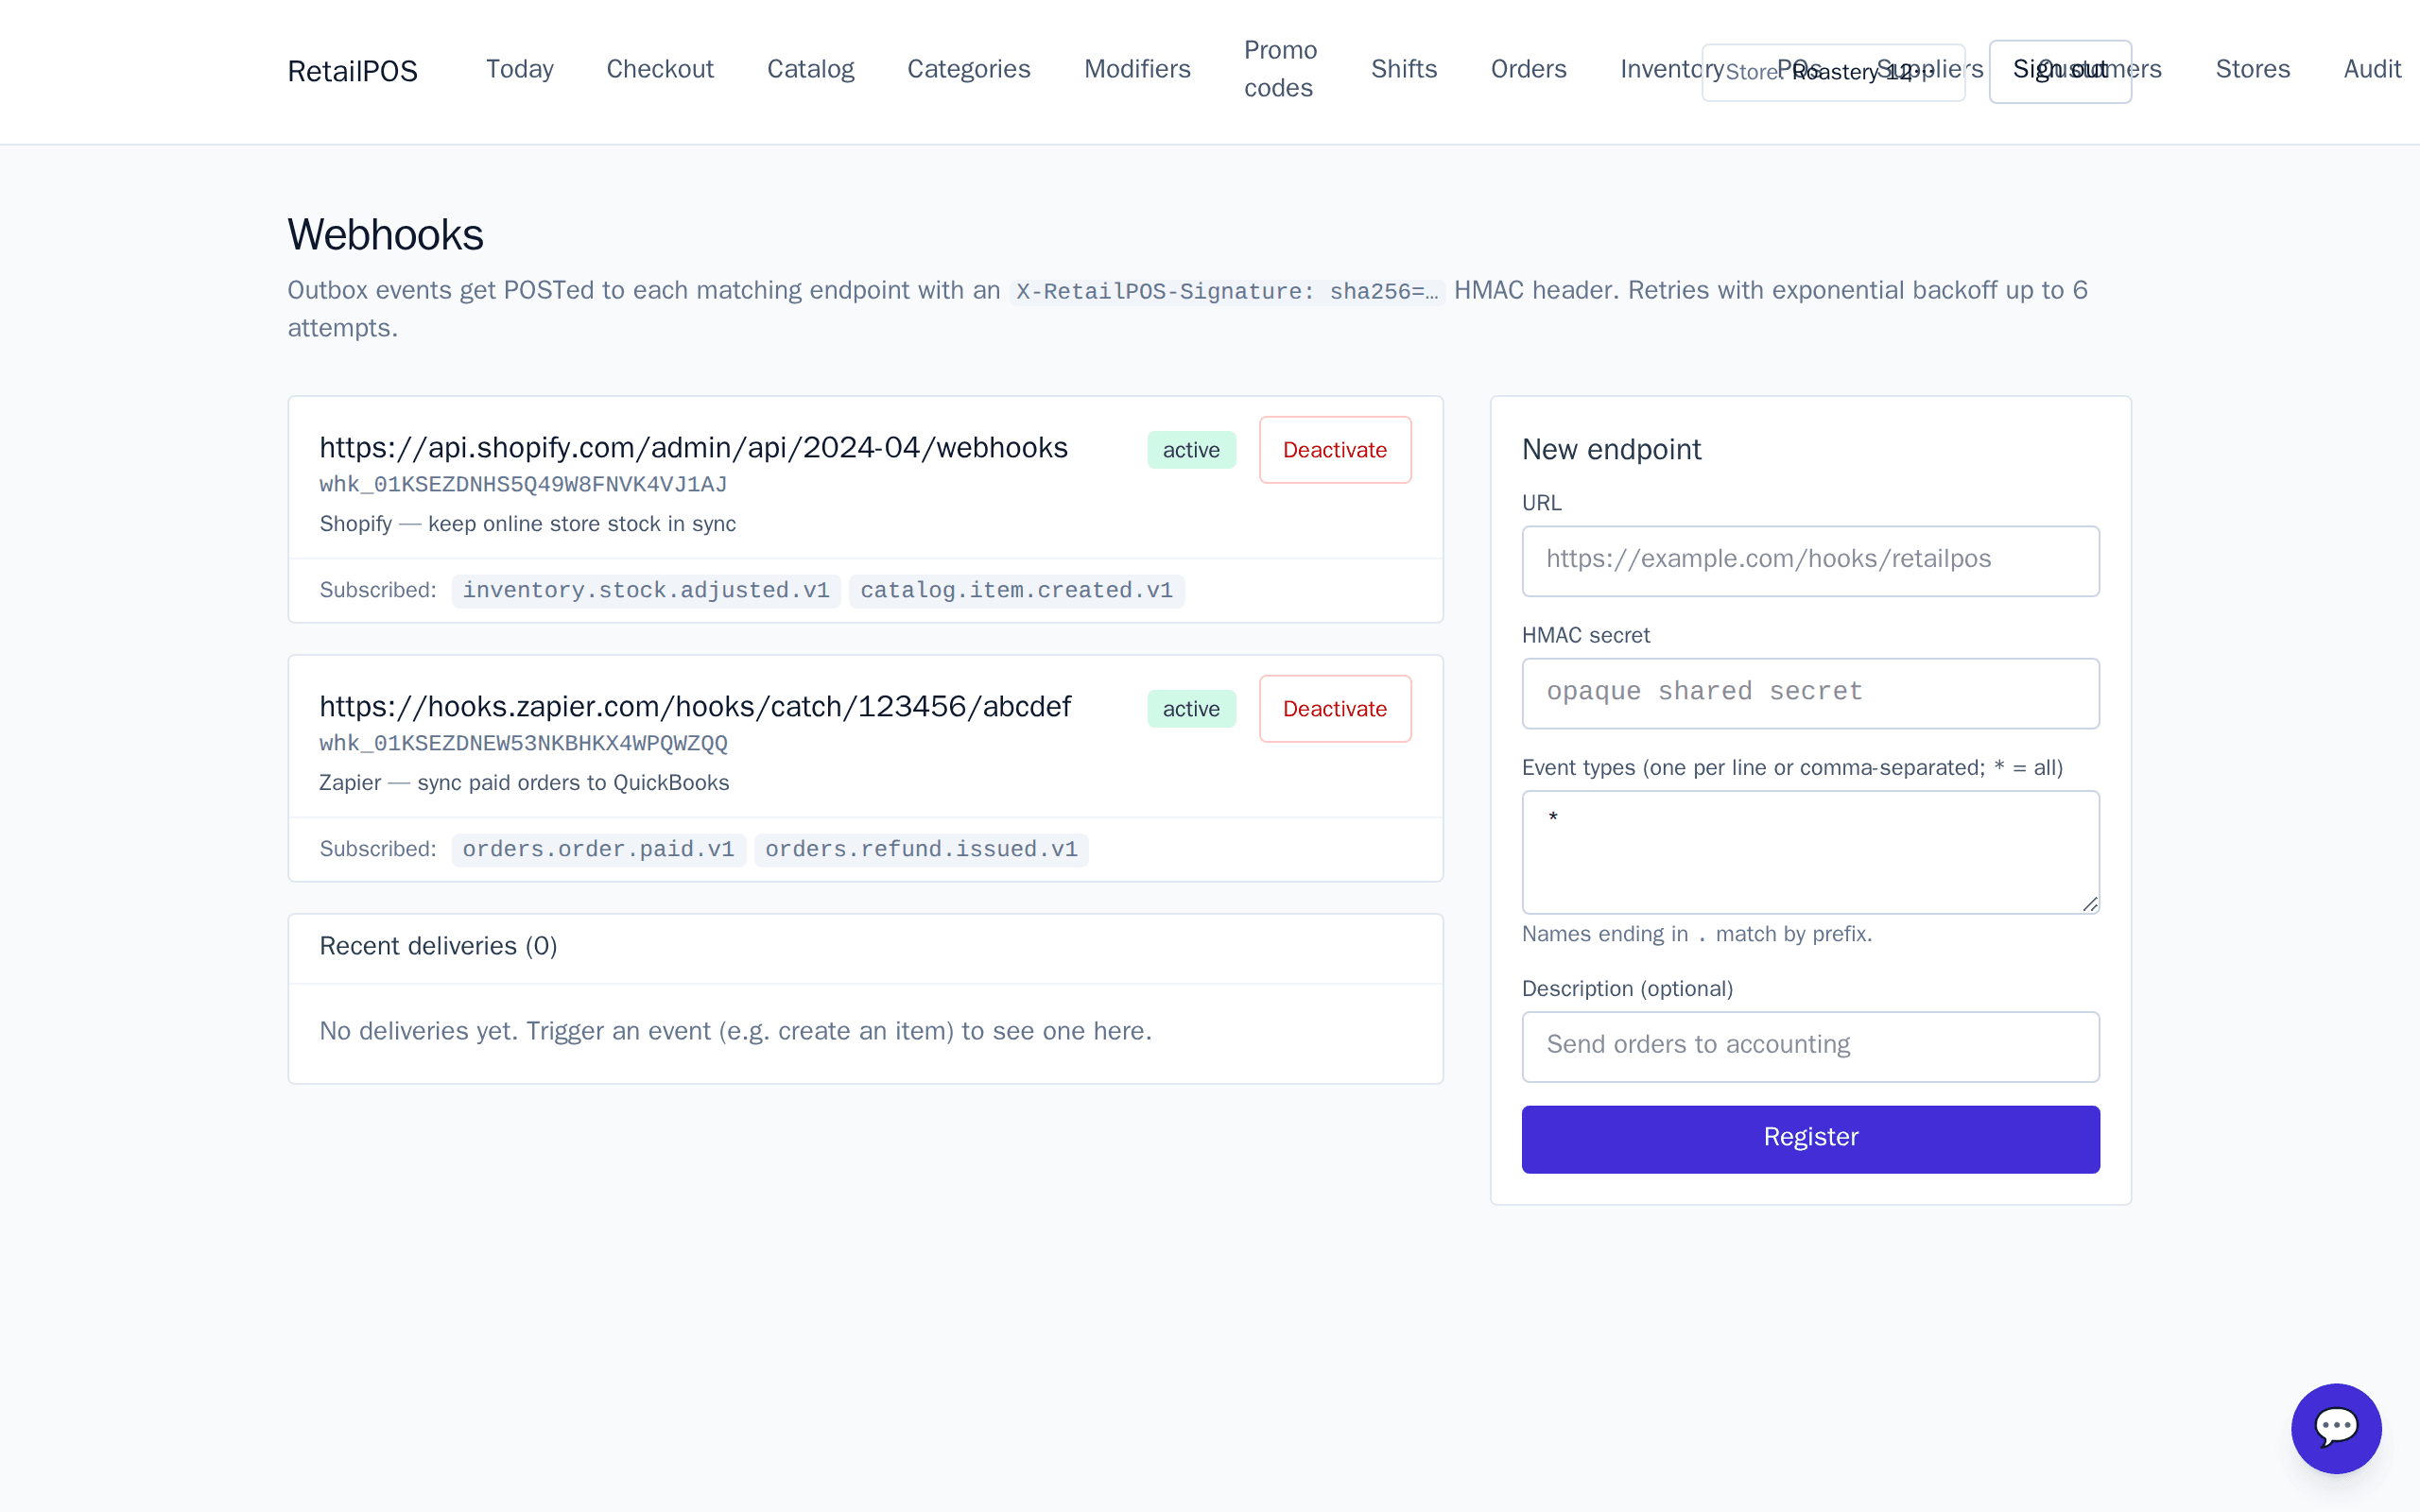2420x1512 pixels.
Task: Deactivate the Zapier webhook endpoint
Action: click(1335, 709)
